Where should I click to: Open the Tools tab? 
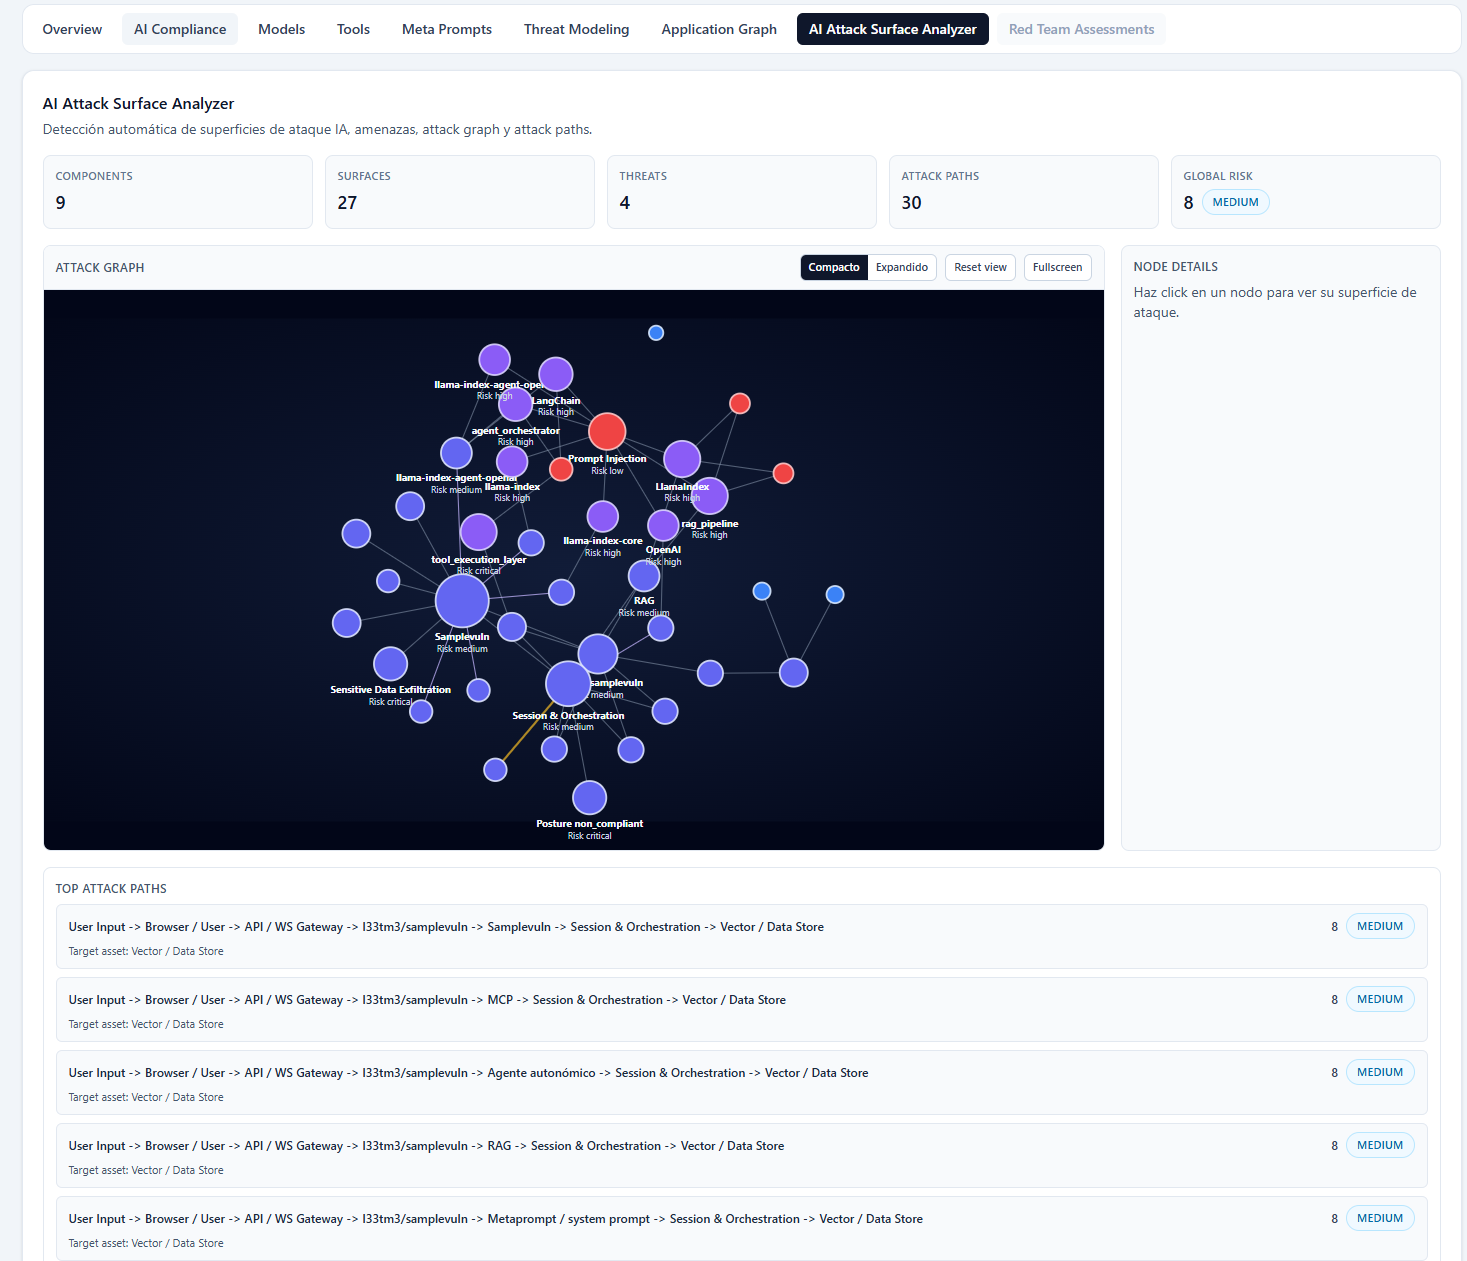click(352, 29)
